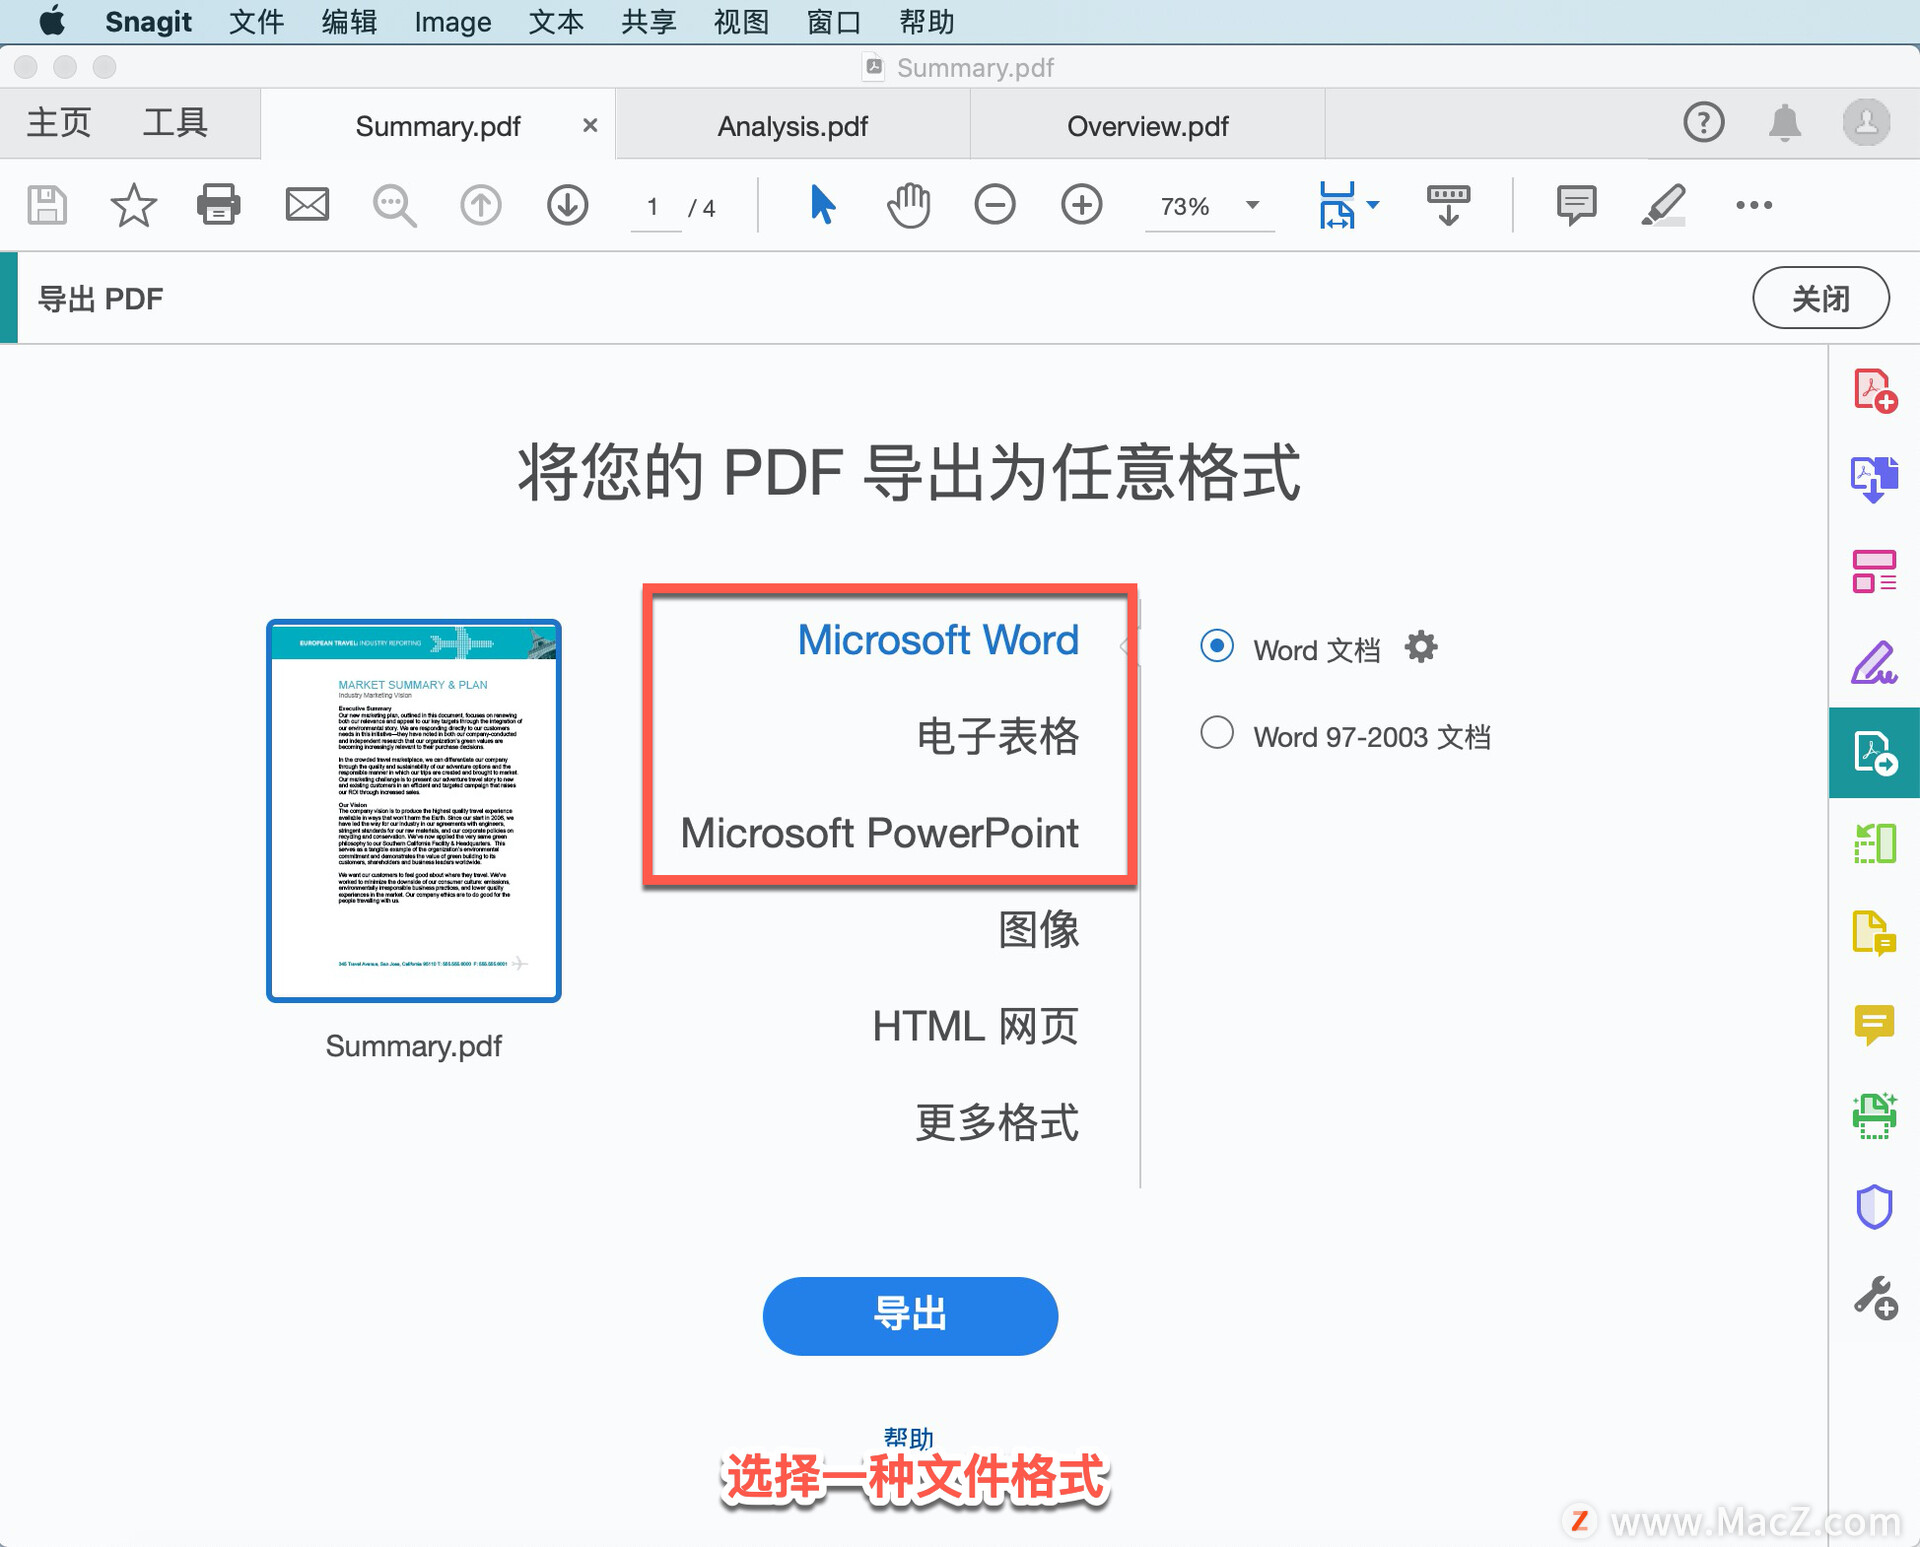Zoom in with plus icon

click(x=1082, y=205)
